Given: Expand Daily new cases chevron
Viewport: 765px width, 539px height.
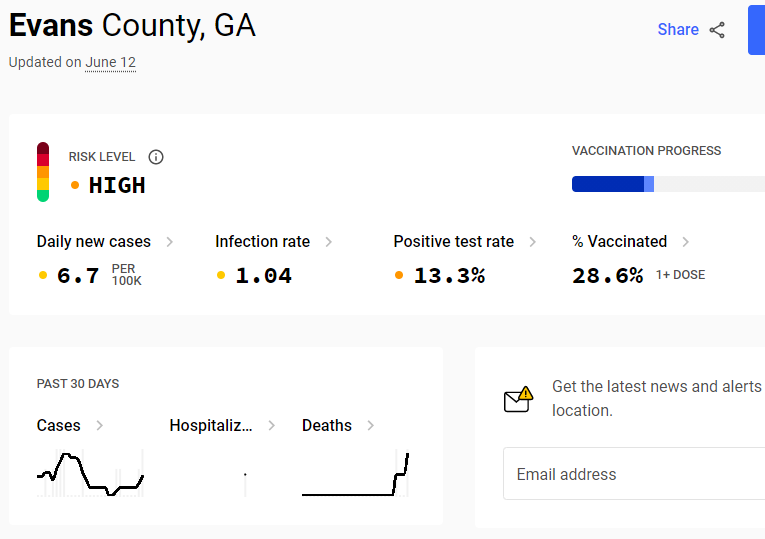Looking at the screenshot, I should tap(169, 242).
